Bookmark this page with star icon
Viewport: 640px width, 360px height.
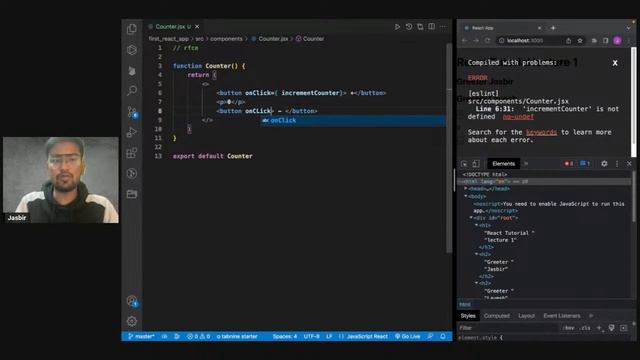pyautogui.click(x=580, y=41)
